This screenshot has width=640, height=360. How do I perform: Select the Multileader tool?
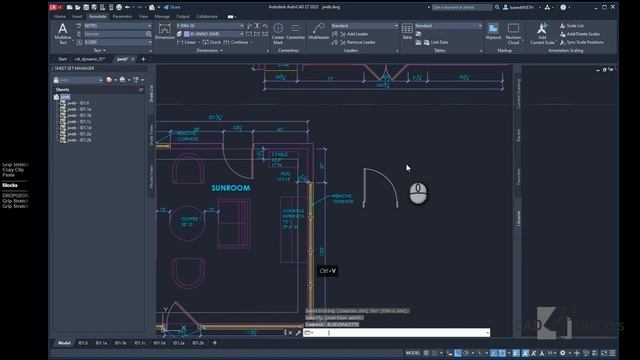pyautogui.click(x=318, y=31)
